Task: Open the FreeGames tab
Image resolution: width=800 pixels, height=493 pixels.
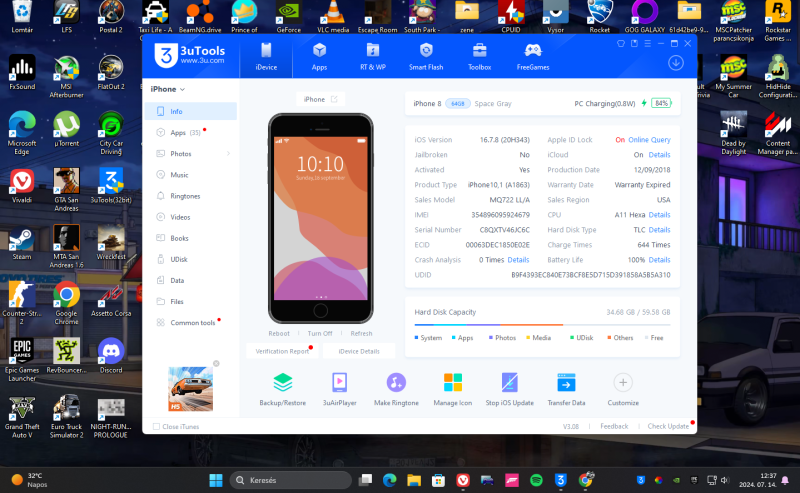Action: (x=533, y=57)
